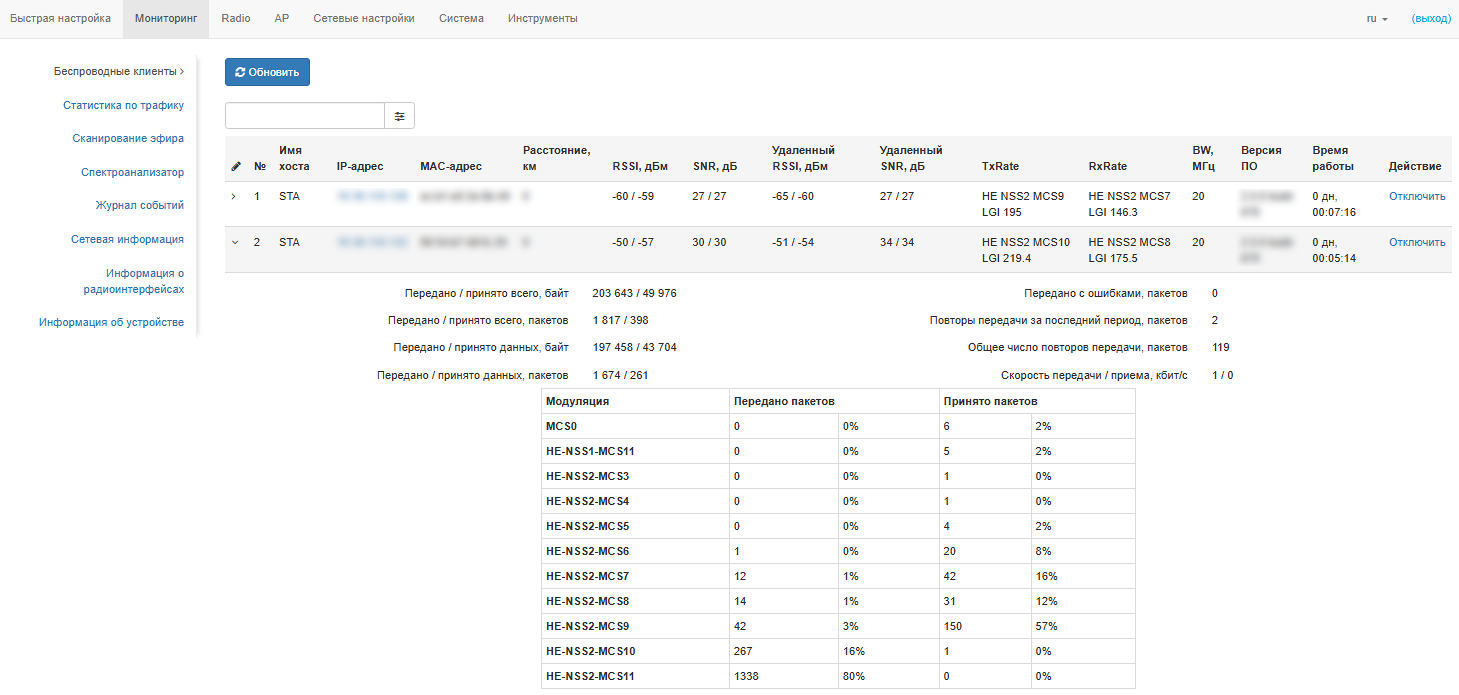Screen dimensions: 1459x695
Task: Open Журнал событий in sidebar
Action: 140,206
